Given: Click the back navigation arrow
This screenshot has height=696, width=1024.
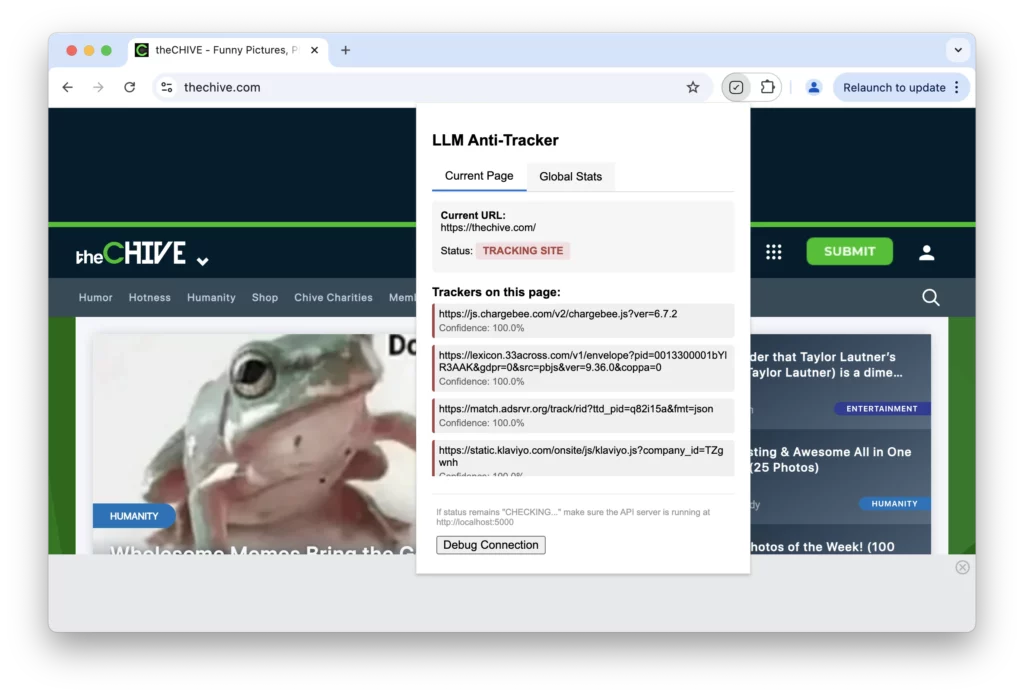Looking at the screenshot, I should (67, 87).
